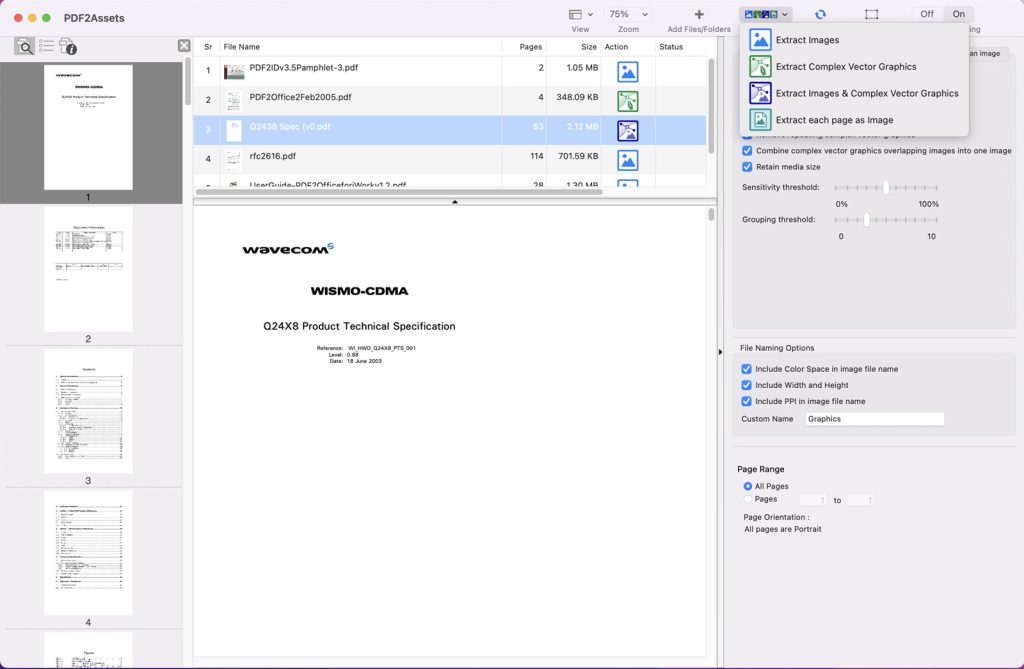The image size is (1024, 669).
Task: Choose Extract Images from the menu
Action: click(807, 40)
